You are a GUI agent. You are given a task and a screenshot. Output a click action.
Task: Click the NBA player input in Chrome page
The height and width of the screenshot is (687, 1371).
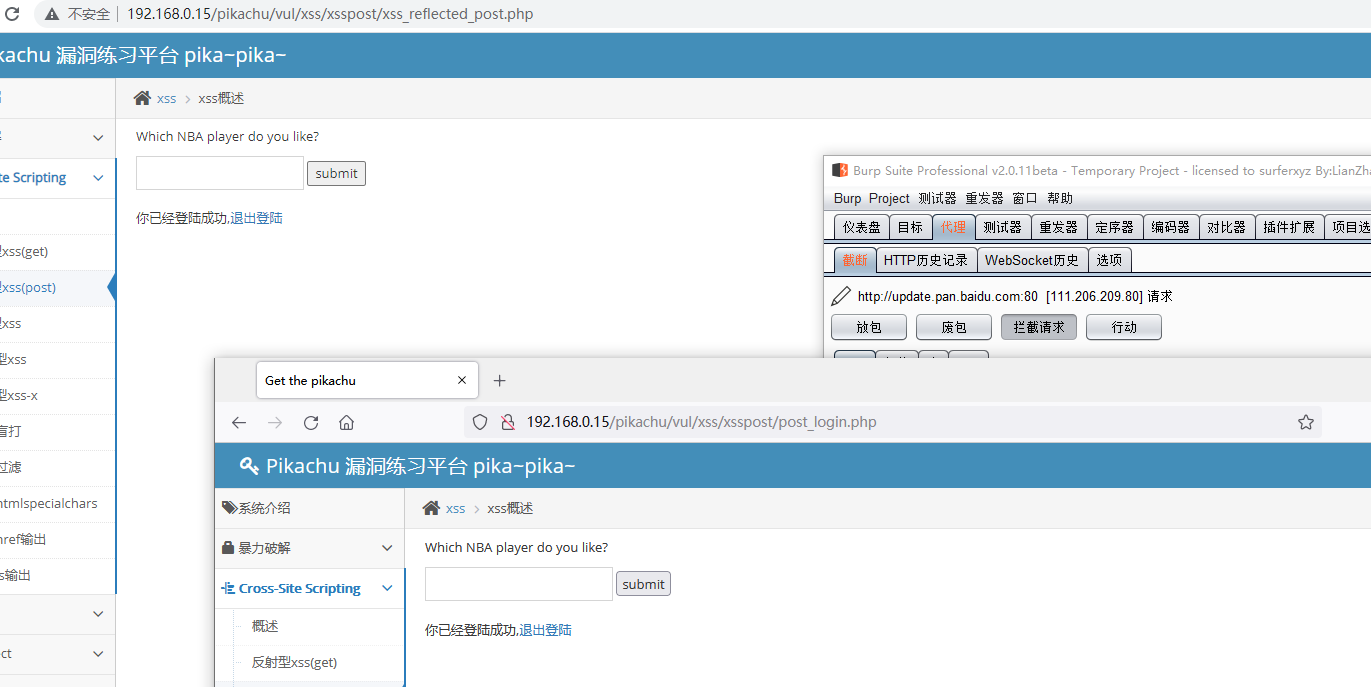pos(219,173)
